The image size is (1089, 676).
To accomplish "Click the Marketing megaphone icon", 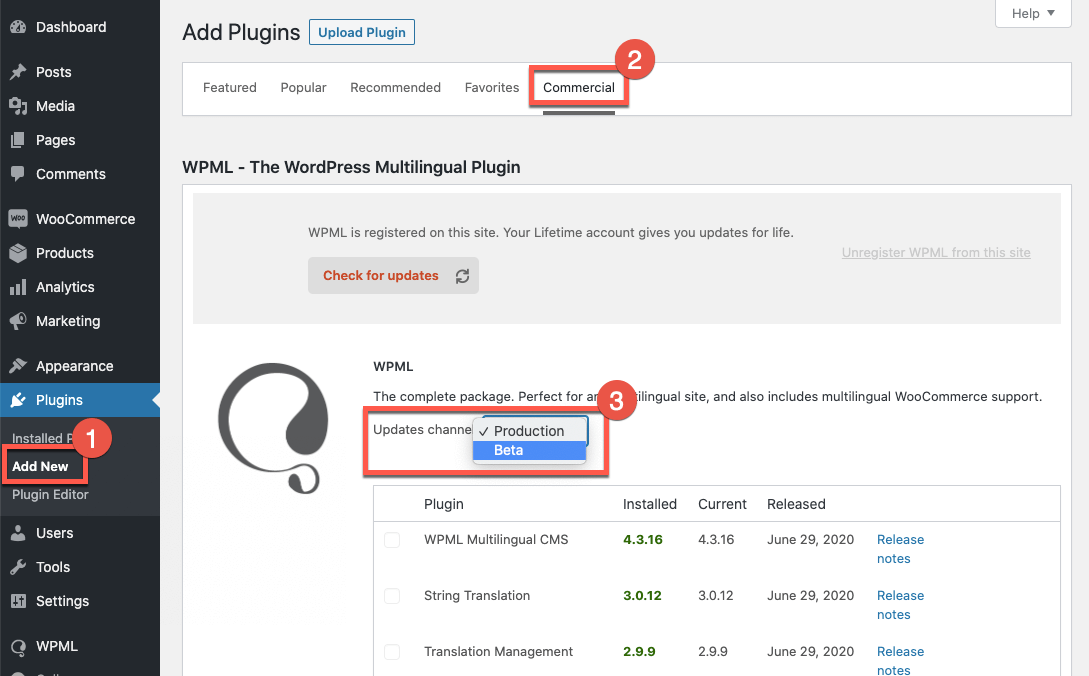I will coord(18,321).
